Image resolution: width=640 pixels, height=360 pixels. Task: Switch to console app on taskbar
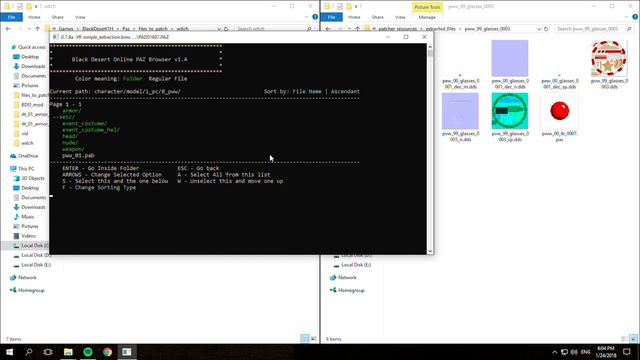pos(127,352)
